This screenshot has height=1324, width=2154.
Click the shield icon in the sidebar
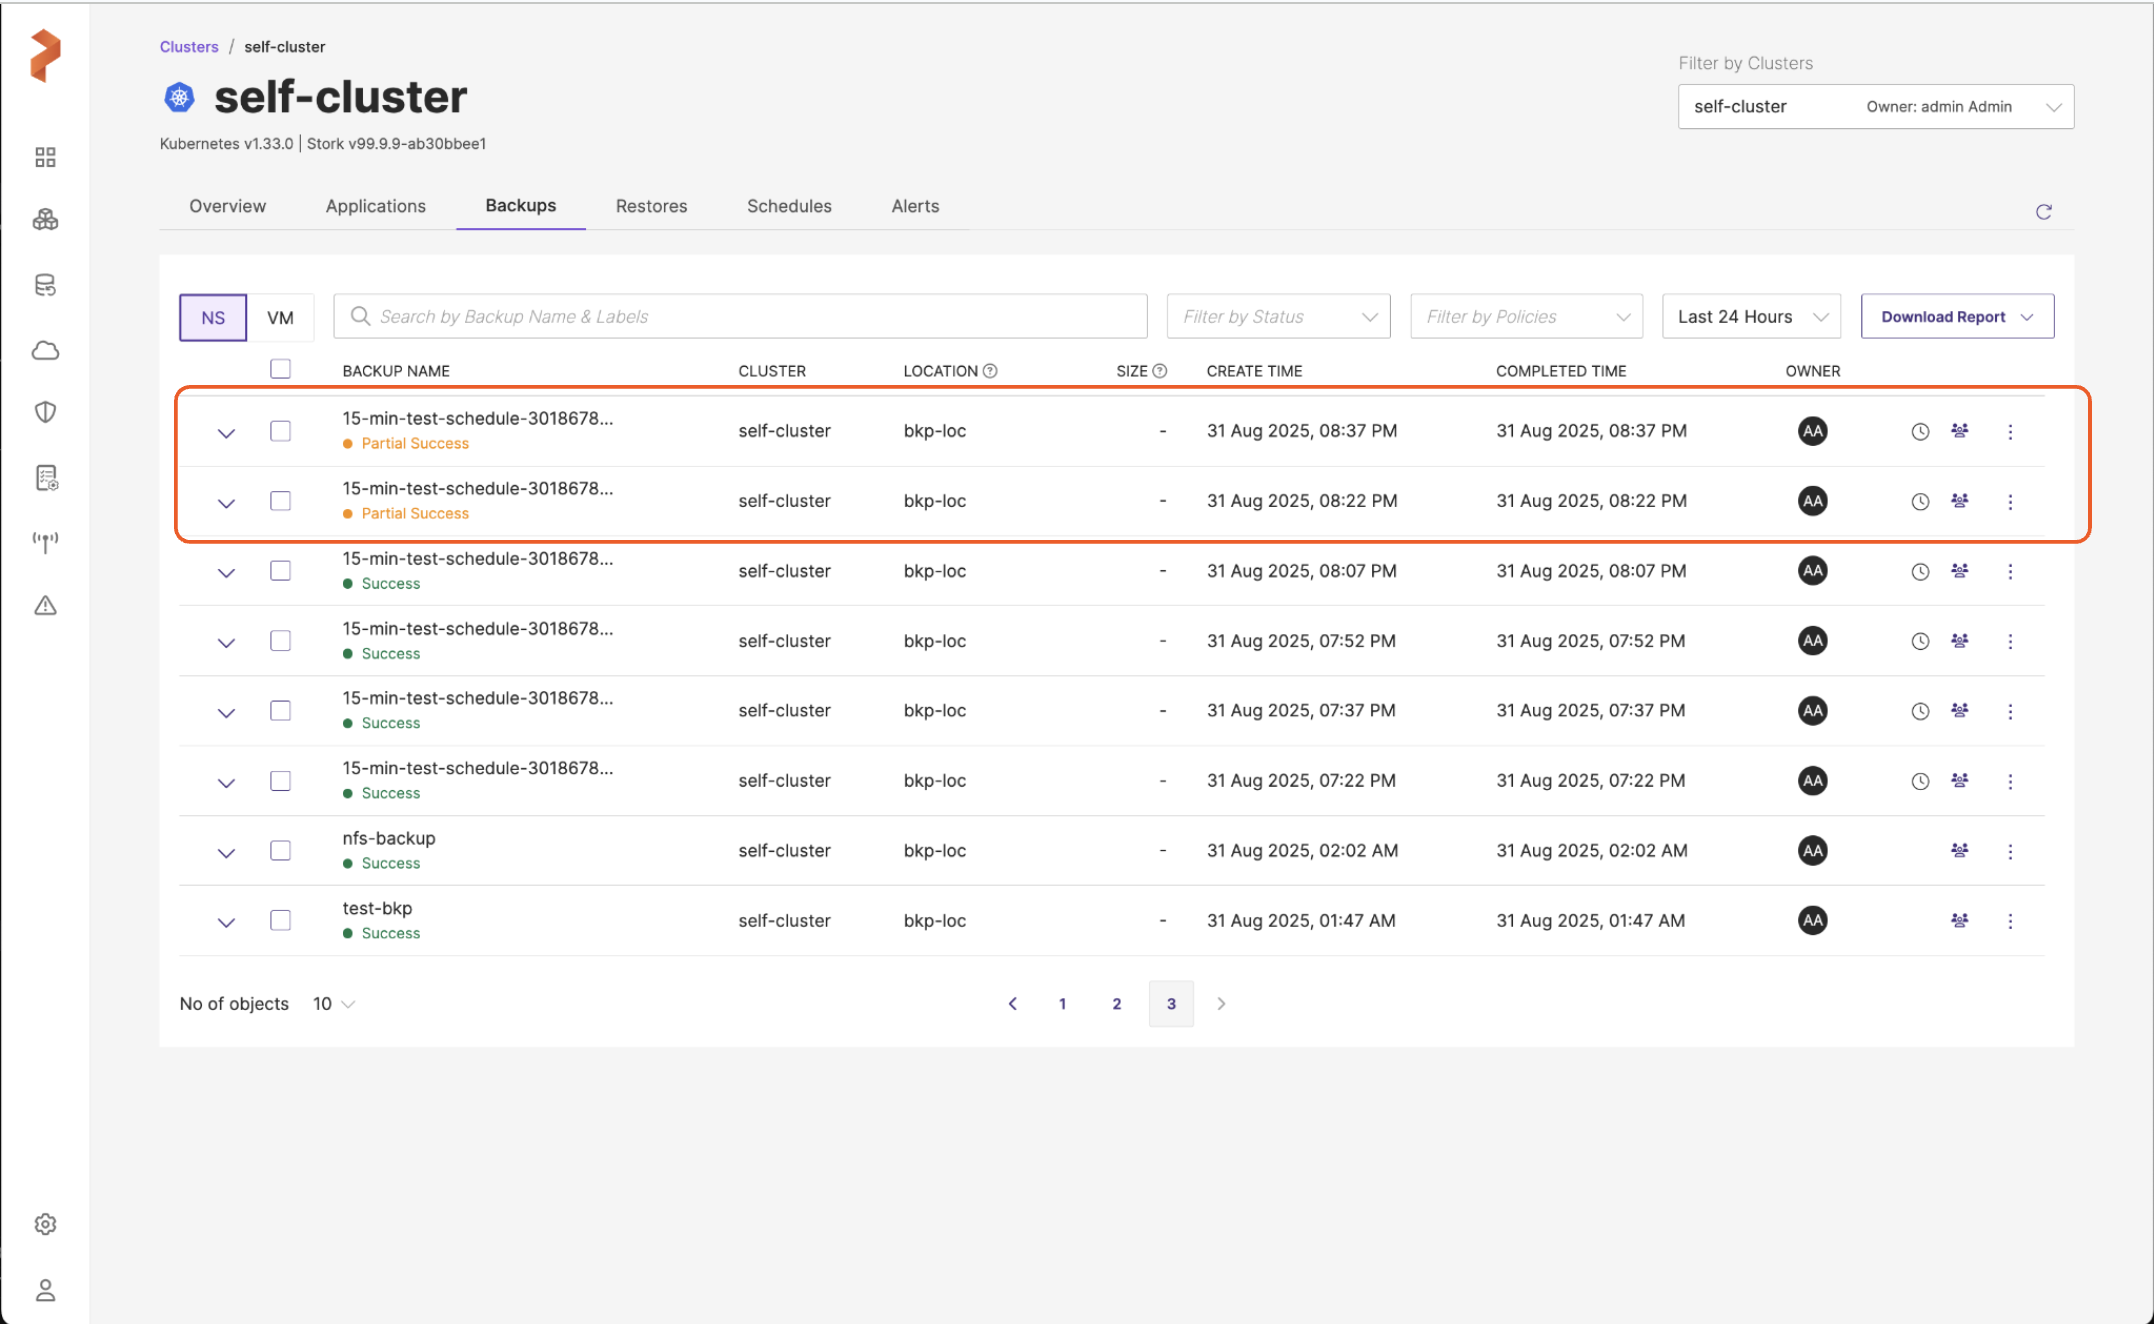pyautogui.click(x=45, y=412)
